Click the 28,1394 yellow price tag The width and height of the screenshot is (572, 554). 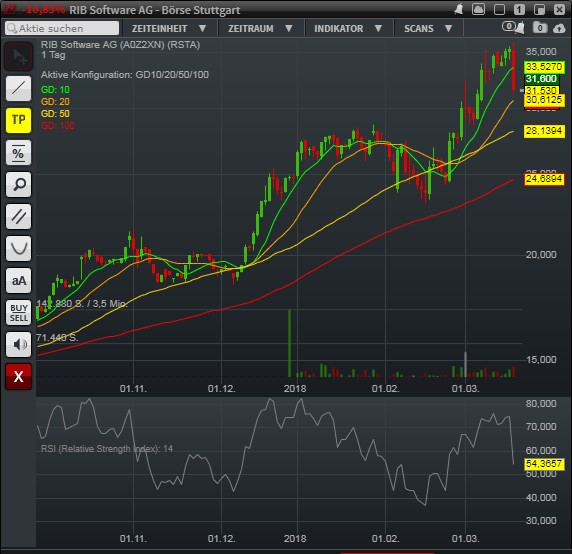tap(544, 131)
